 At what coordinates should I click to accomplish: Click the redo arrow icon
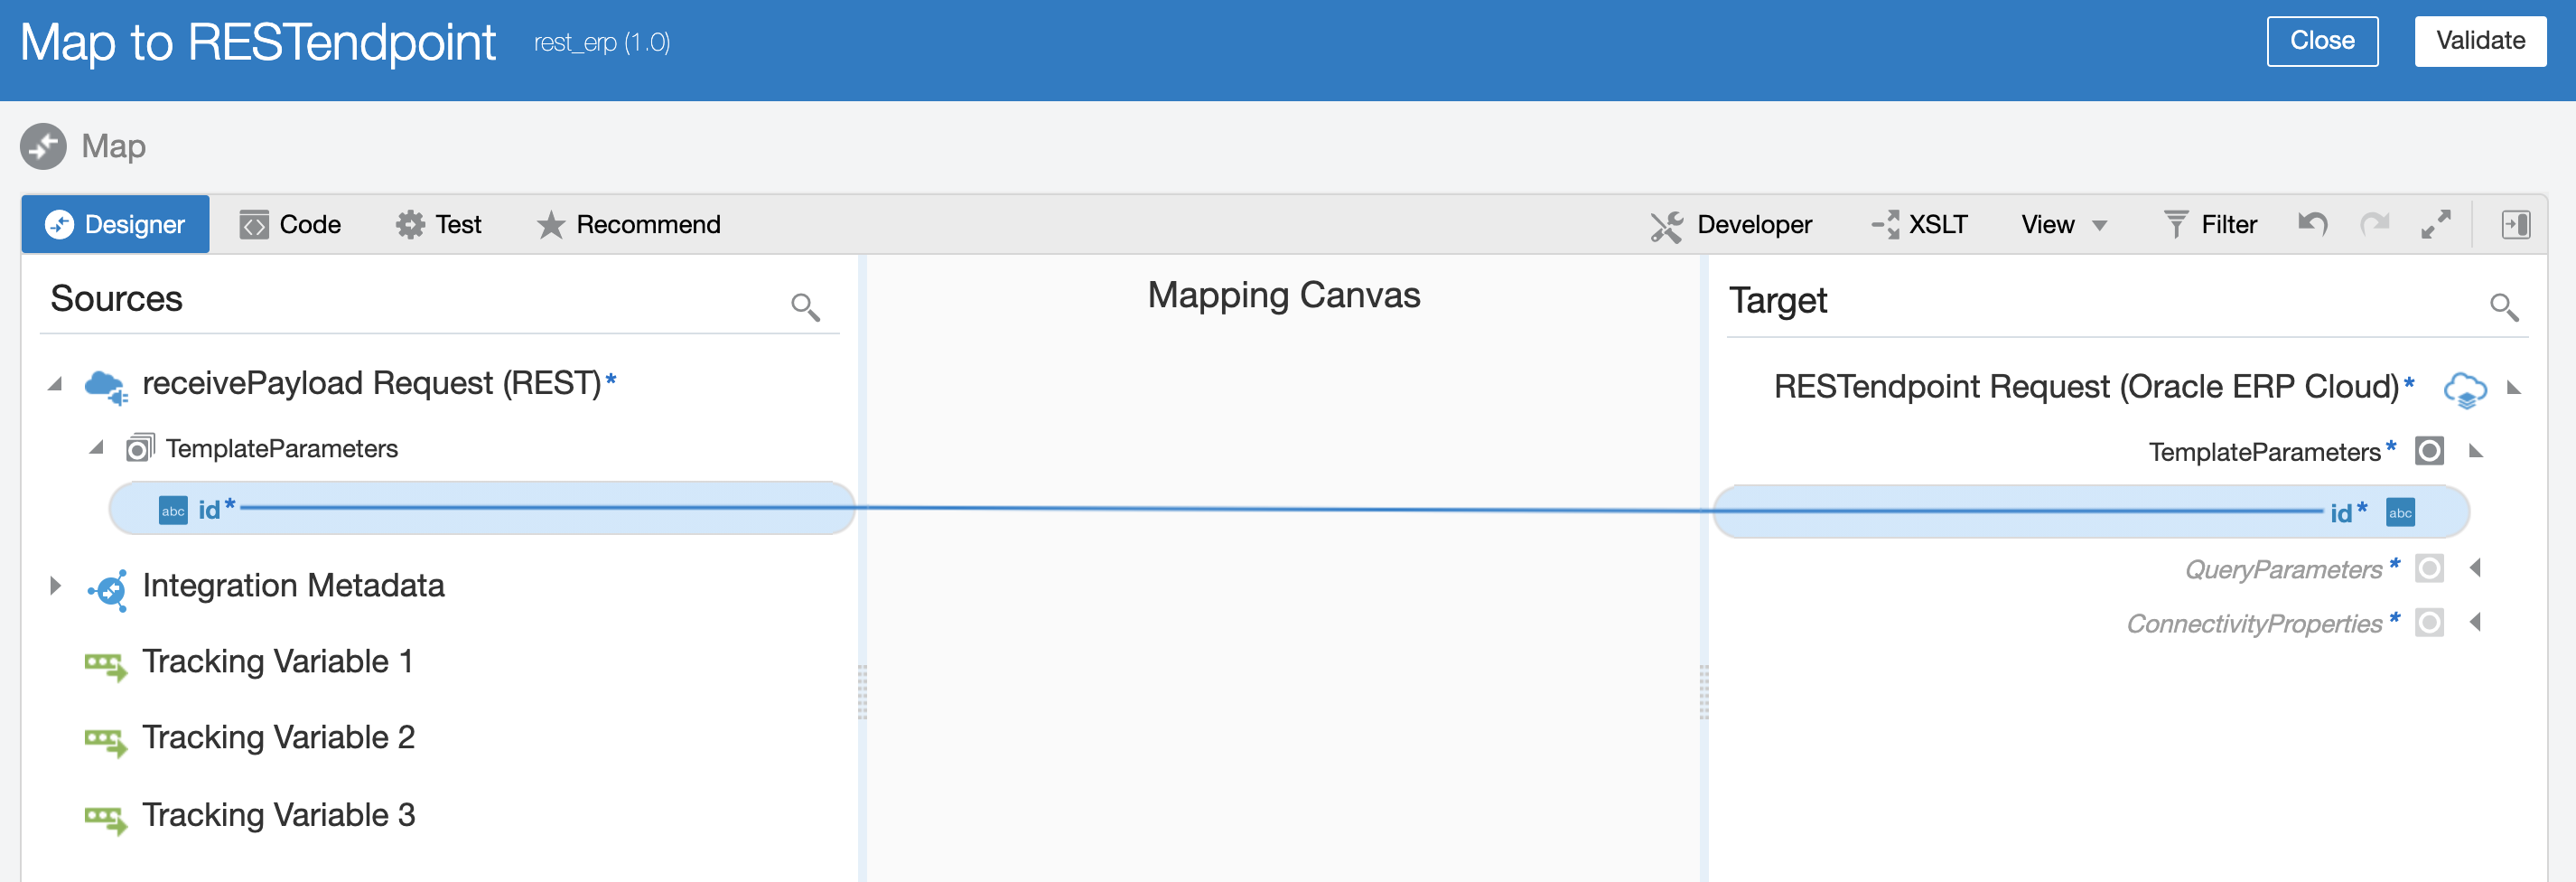point(2374,224)
